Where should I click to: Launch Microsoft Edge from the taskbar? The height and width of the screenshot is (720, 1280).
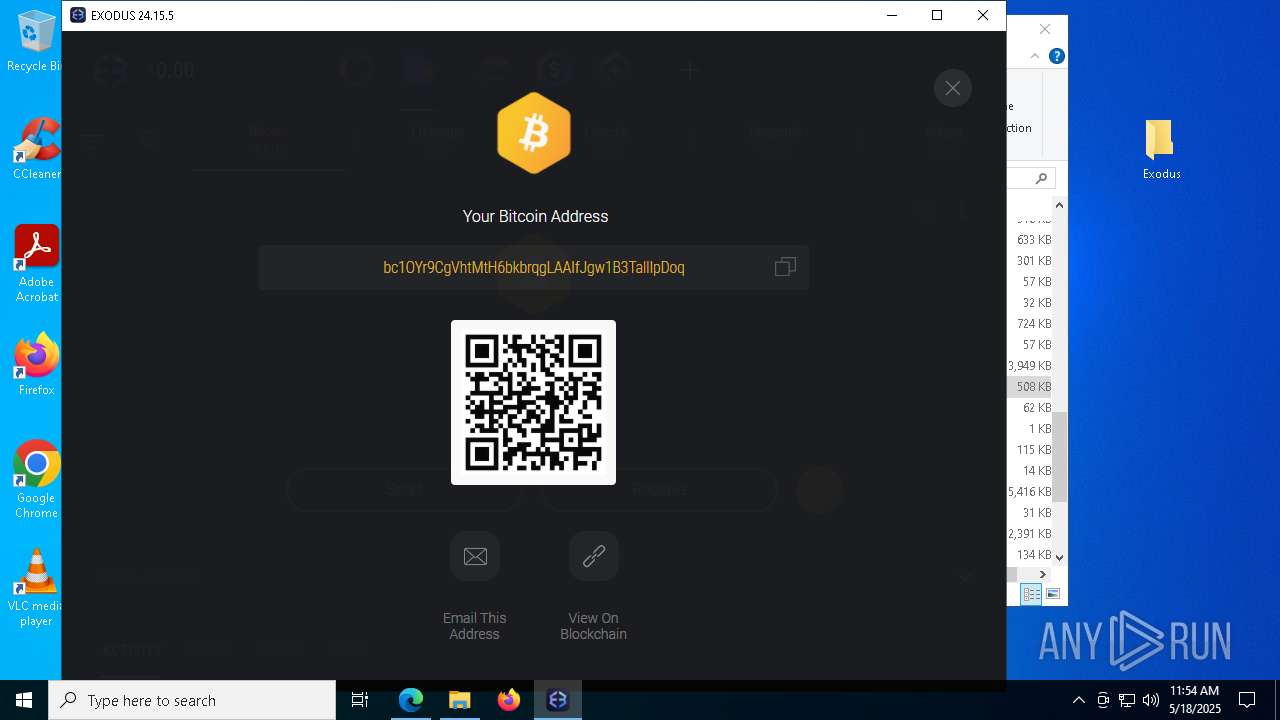[x=411, y=700]
